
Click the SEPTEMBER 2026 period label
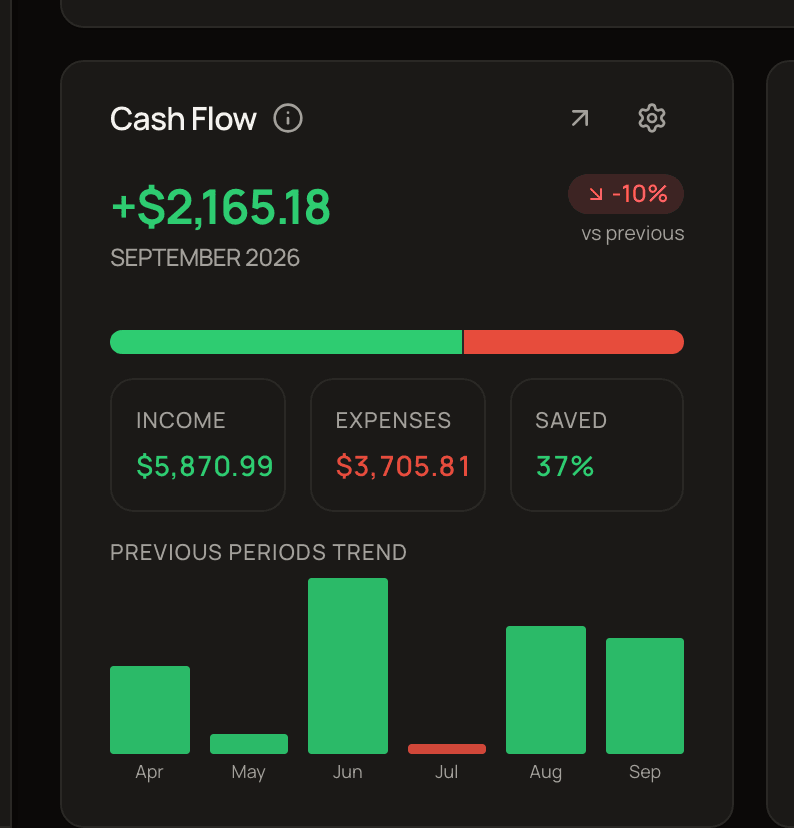pyautogui.click(x=205, y=258)
